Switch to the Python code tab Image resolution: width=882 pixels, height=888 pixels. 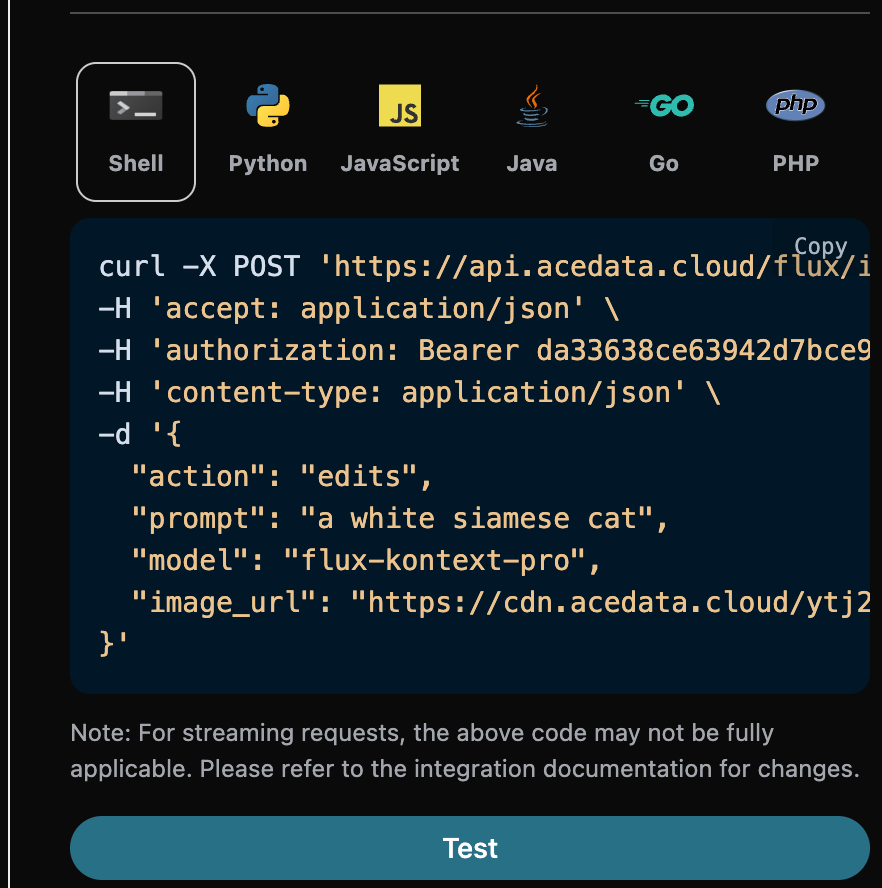[x=267, y=131]
